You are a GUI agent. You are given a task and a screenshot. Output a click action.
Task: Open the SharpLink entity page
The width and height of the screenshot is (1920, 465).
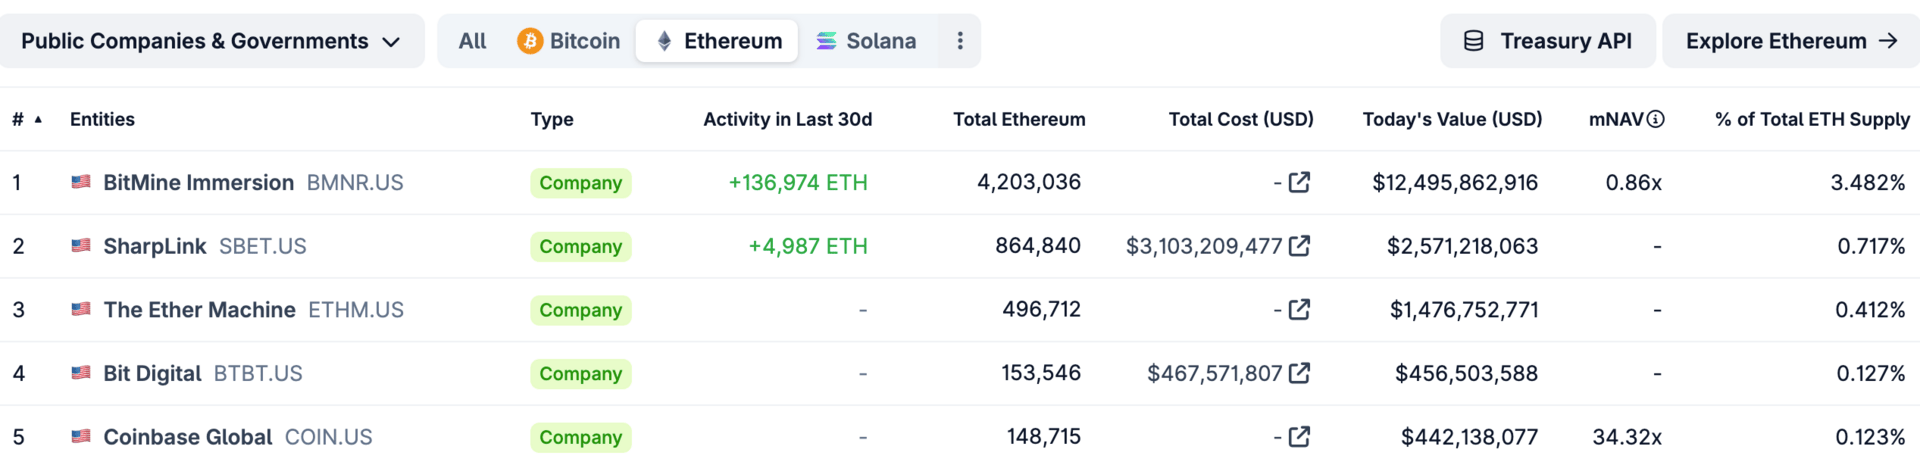pos(154,246)
